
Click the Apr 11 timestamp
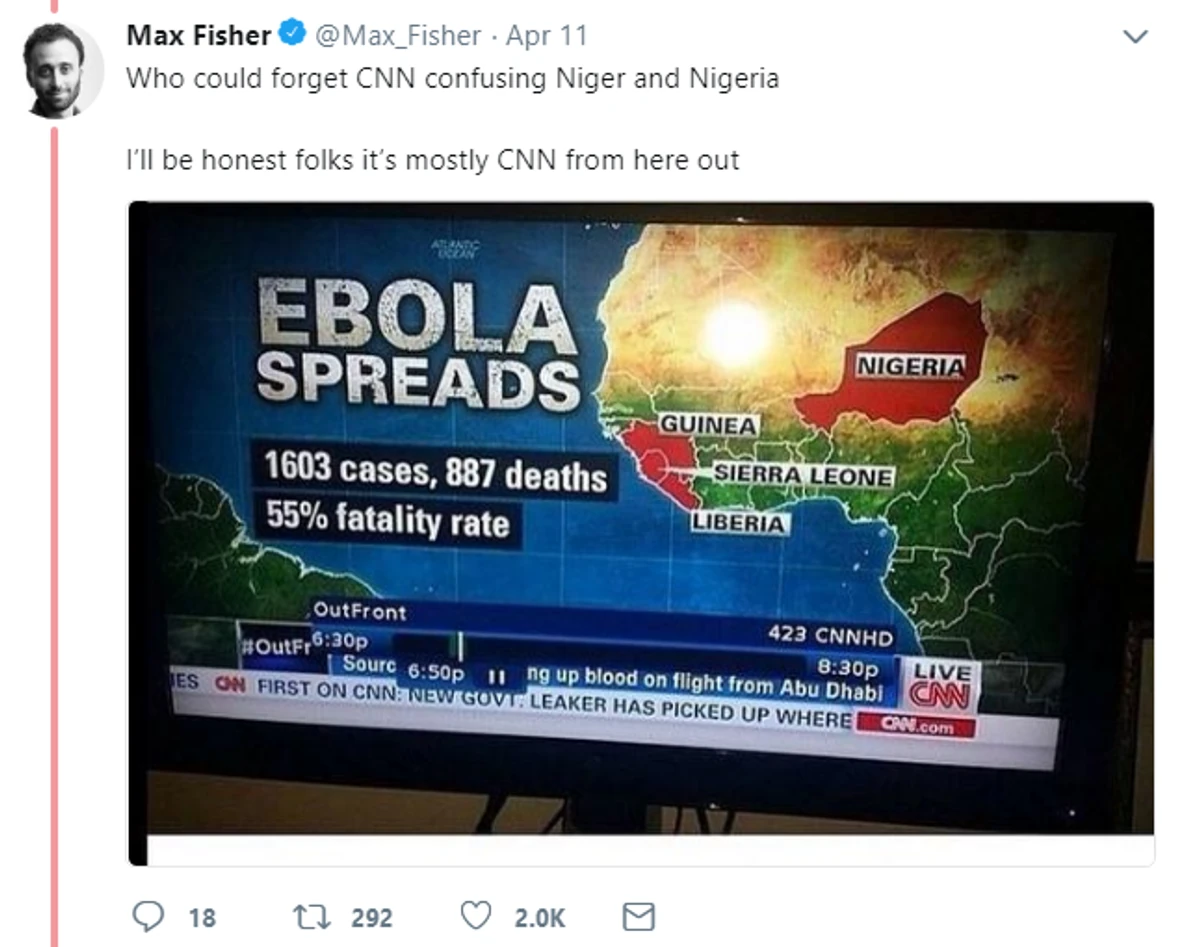click(x=546, y=36)
